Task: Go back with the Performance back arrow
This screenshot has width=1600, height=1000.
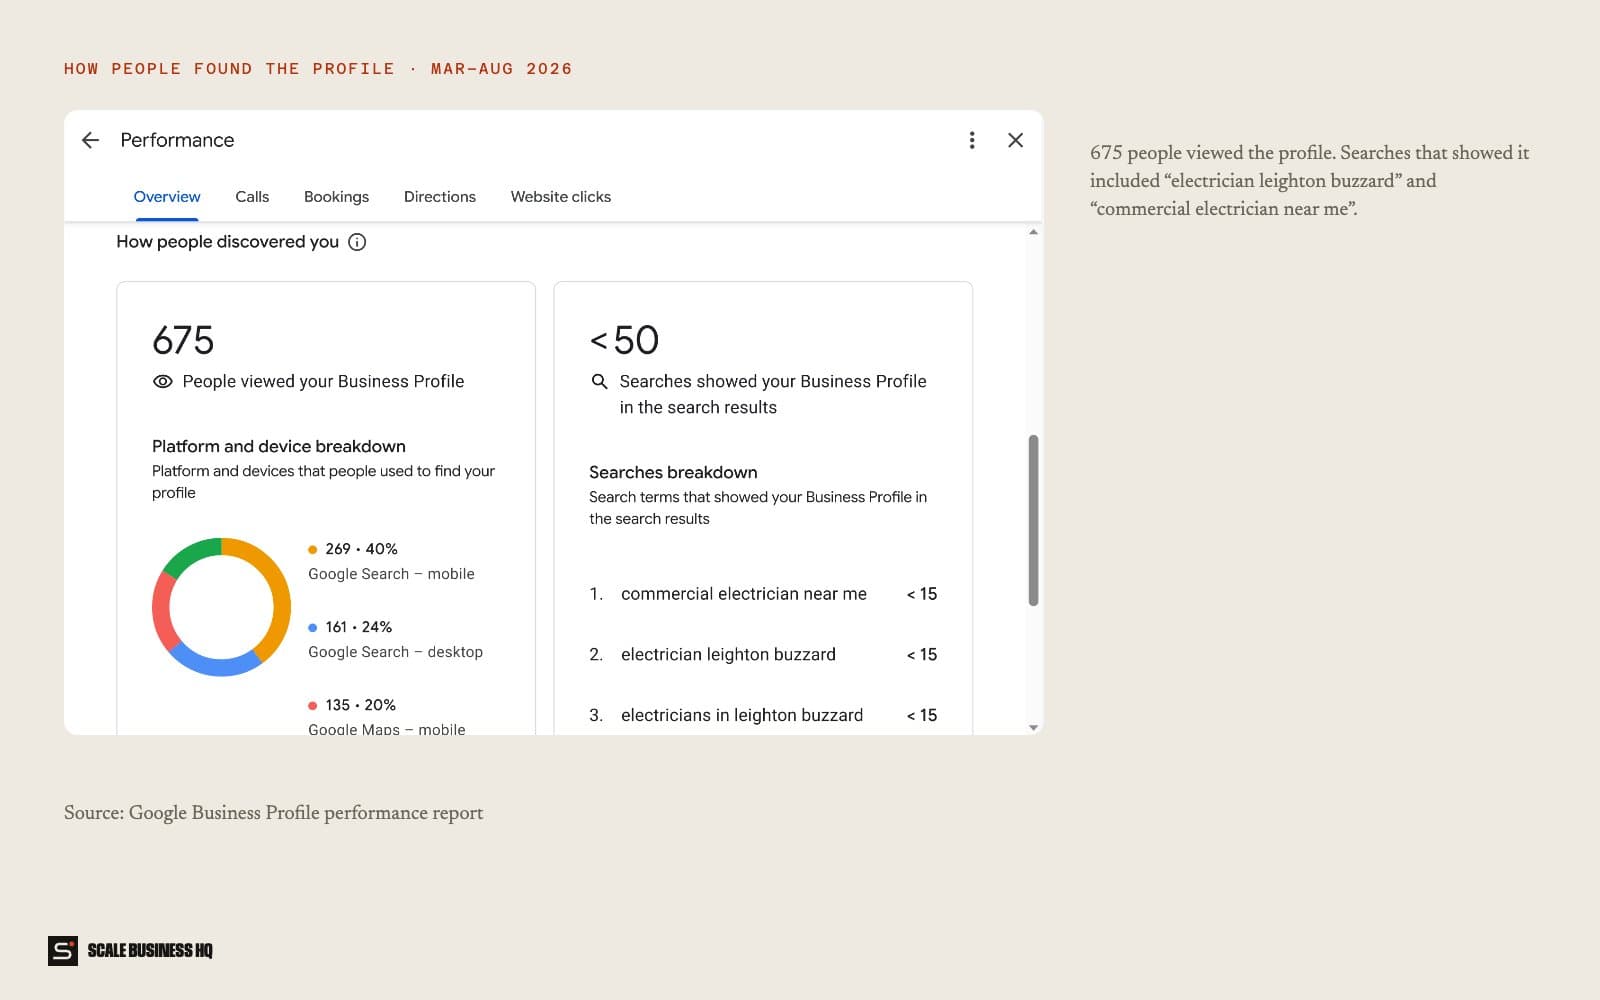Action: point(90,140)
